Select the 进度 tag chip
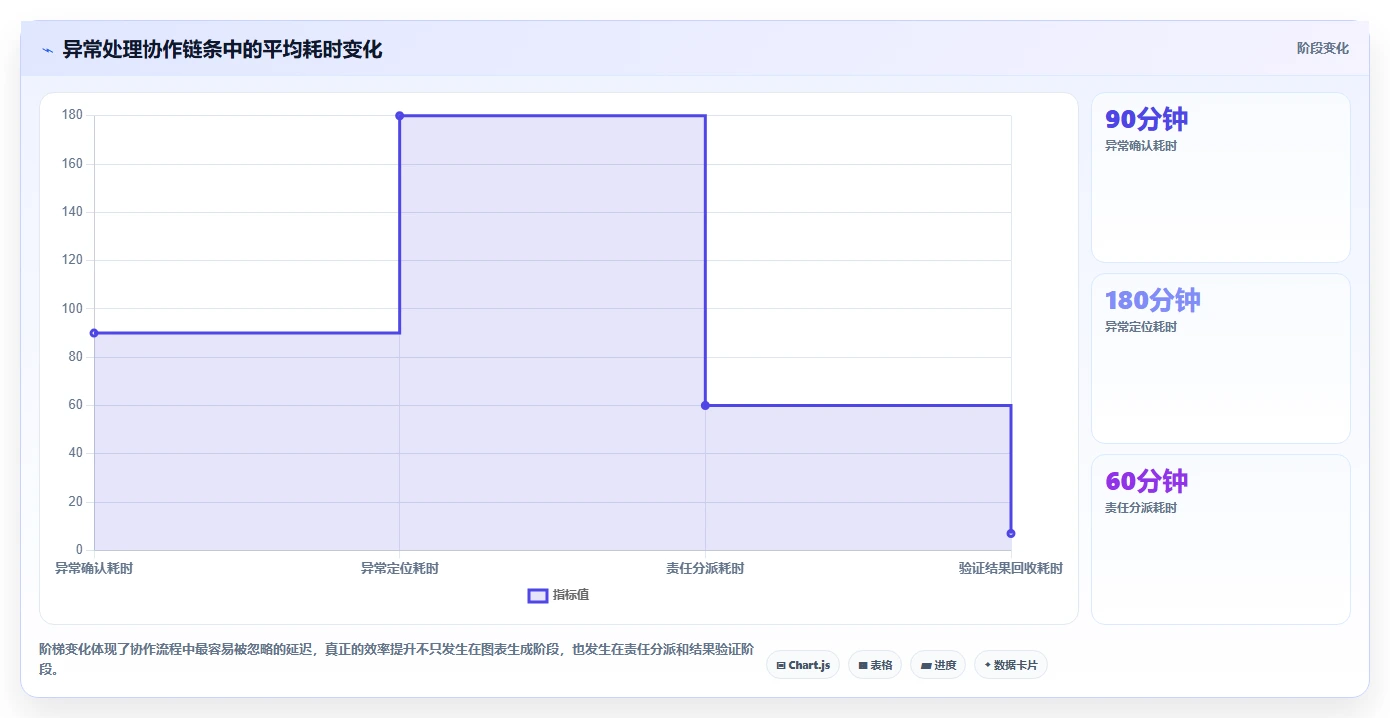Image resolution: width=1390 pixels, height=718 pixels. click(938, 665)
